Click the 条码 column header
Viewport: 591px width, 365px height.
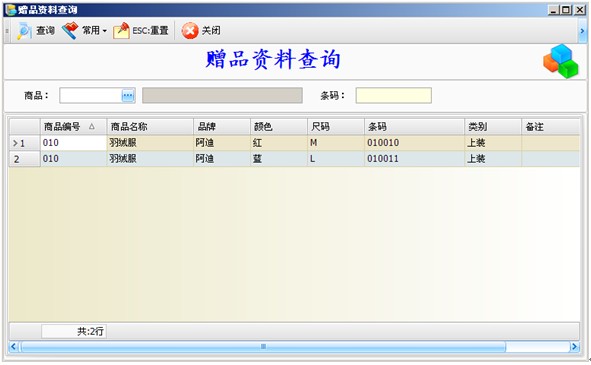(x=414, y=127)
